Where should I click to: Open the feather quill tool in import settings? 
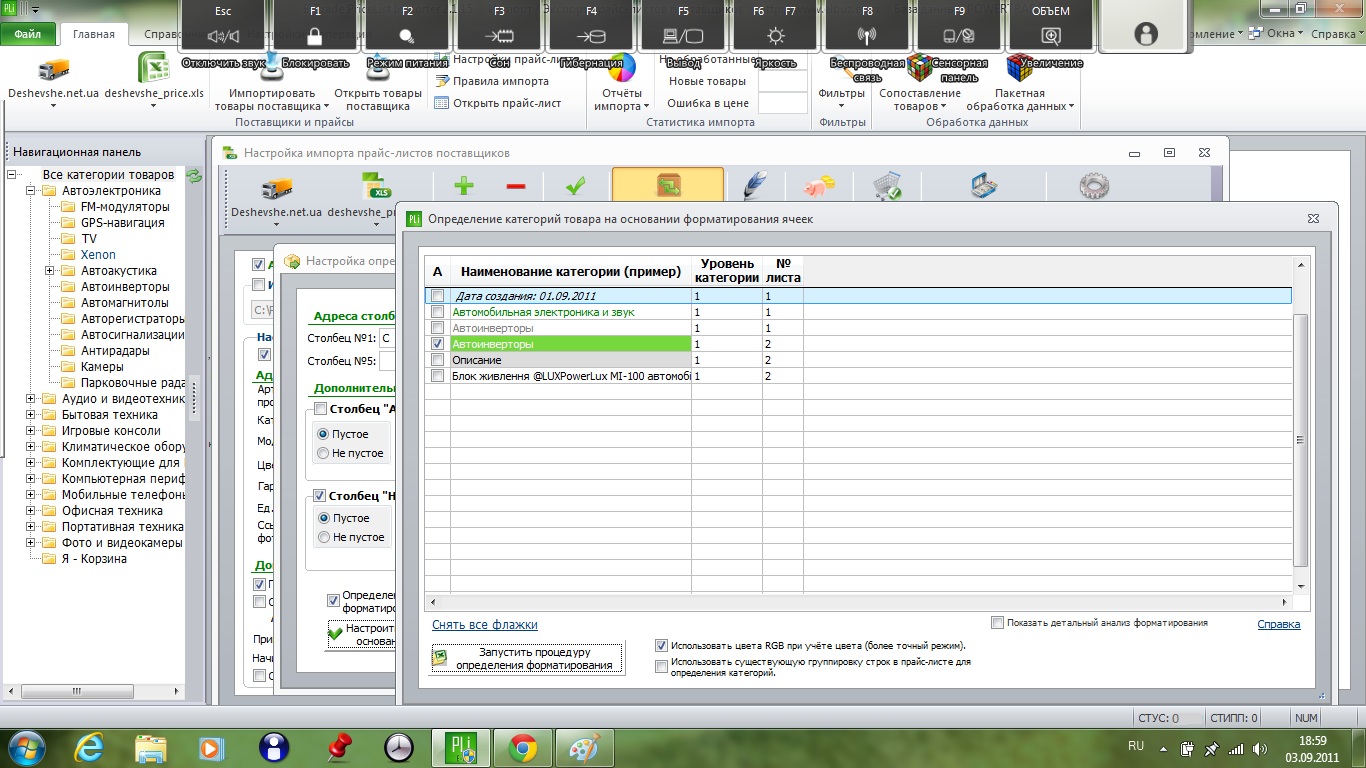756,186
